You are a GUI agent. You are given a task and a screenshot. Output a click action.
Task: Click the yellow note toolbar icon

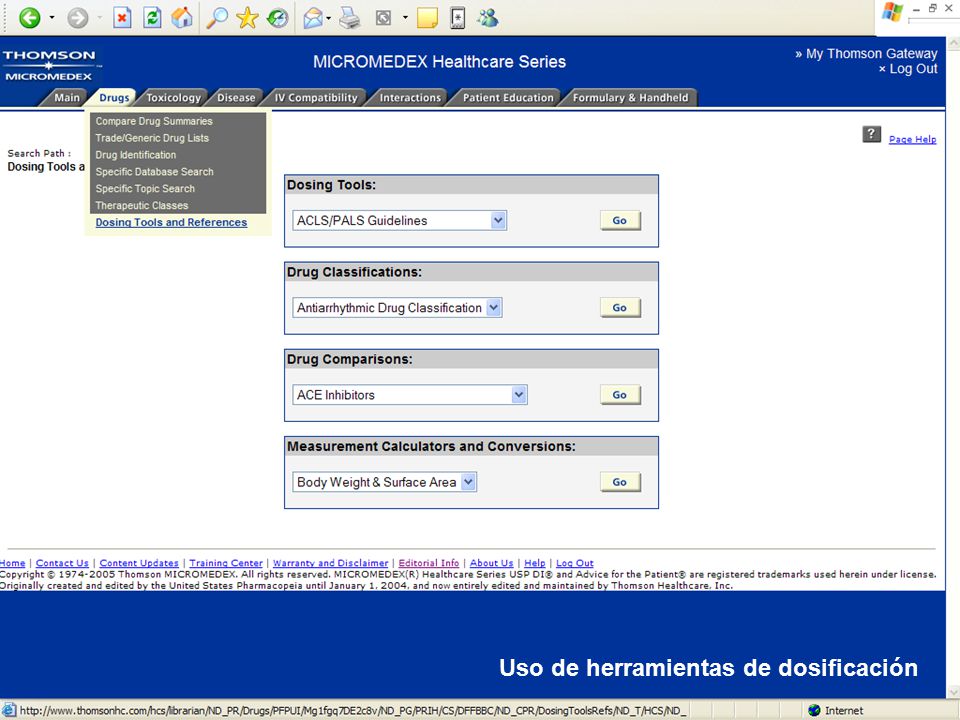(x=427, y=18)
